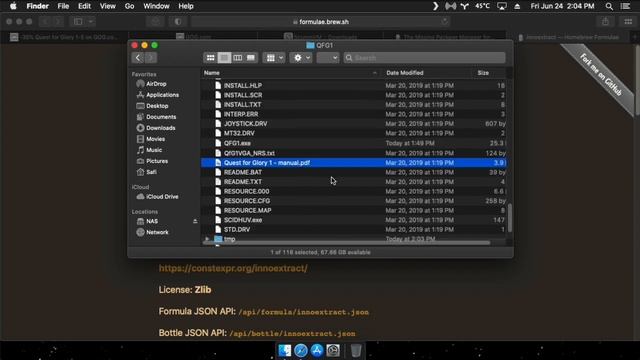Viewport: 640px width, 360px height.
Task: Open Notification Center in menu bar
Action: (x=626, y=6)
